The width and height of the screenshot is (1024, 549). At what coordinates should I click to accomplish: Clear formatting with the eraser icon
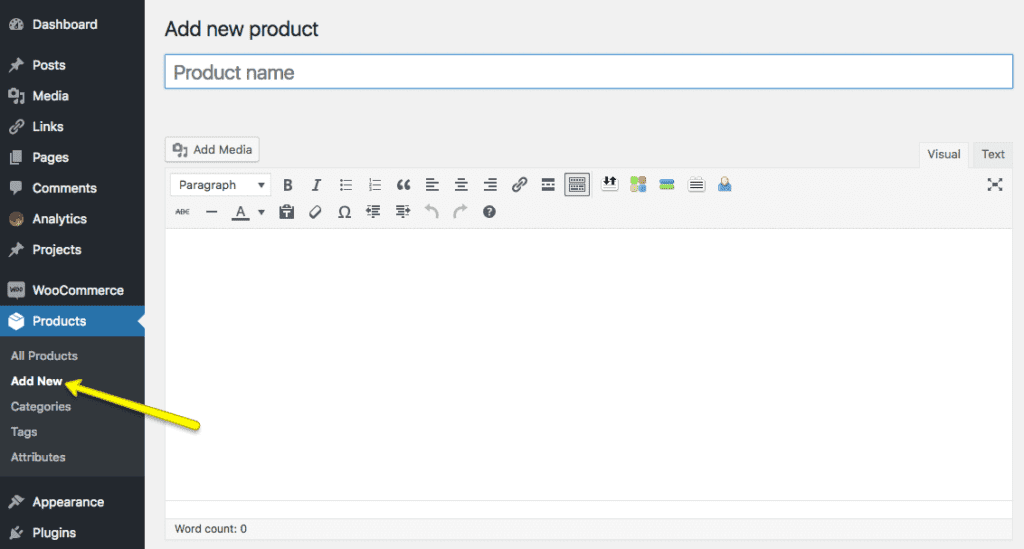tap(315, 212)
